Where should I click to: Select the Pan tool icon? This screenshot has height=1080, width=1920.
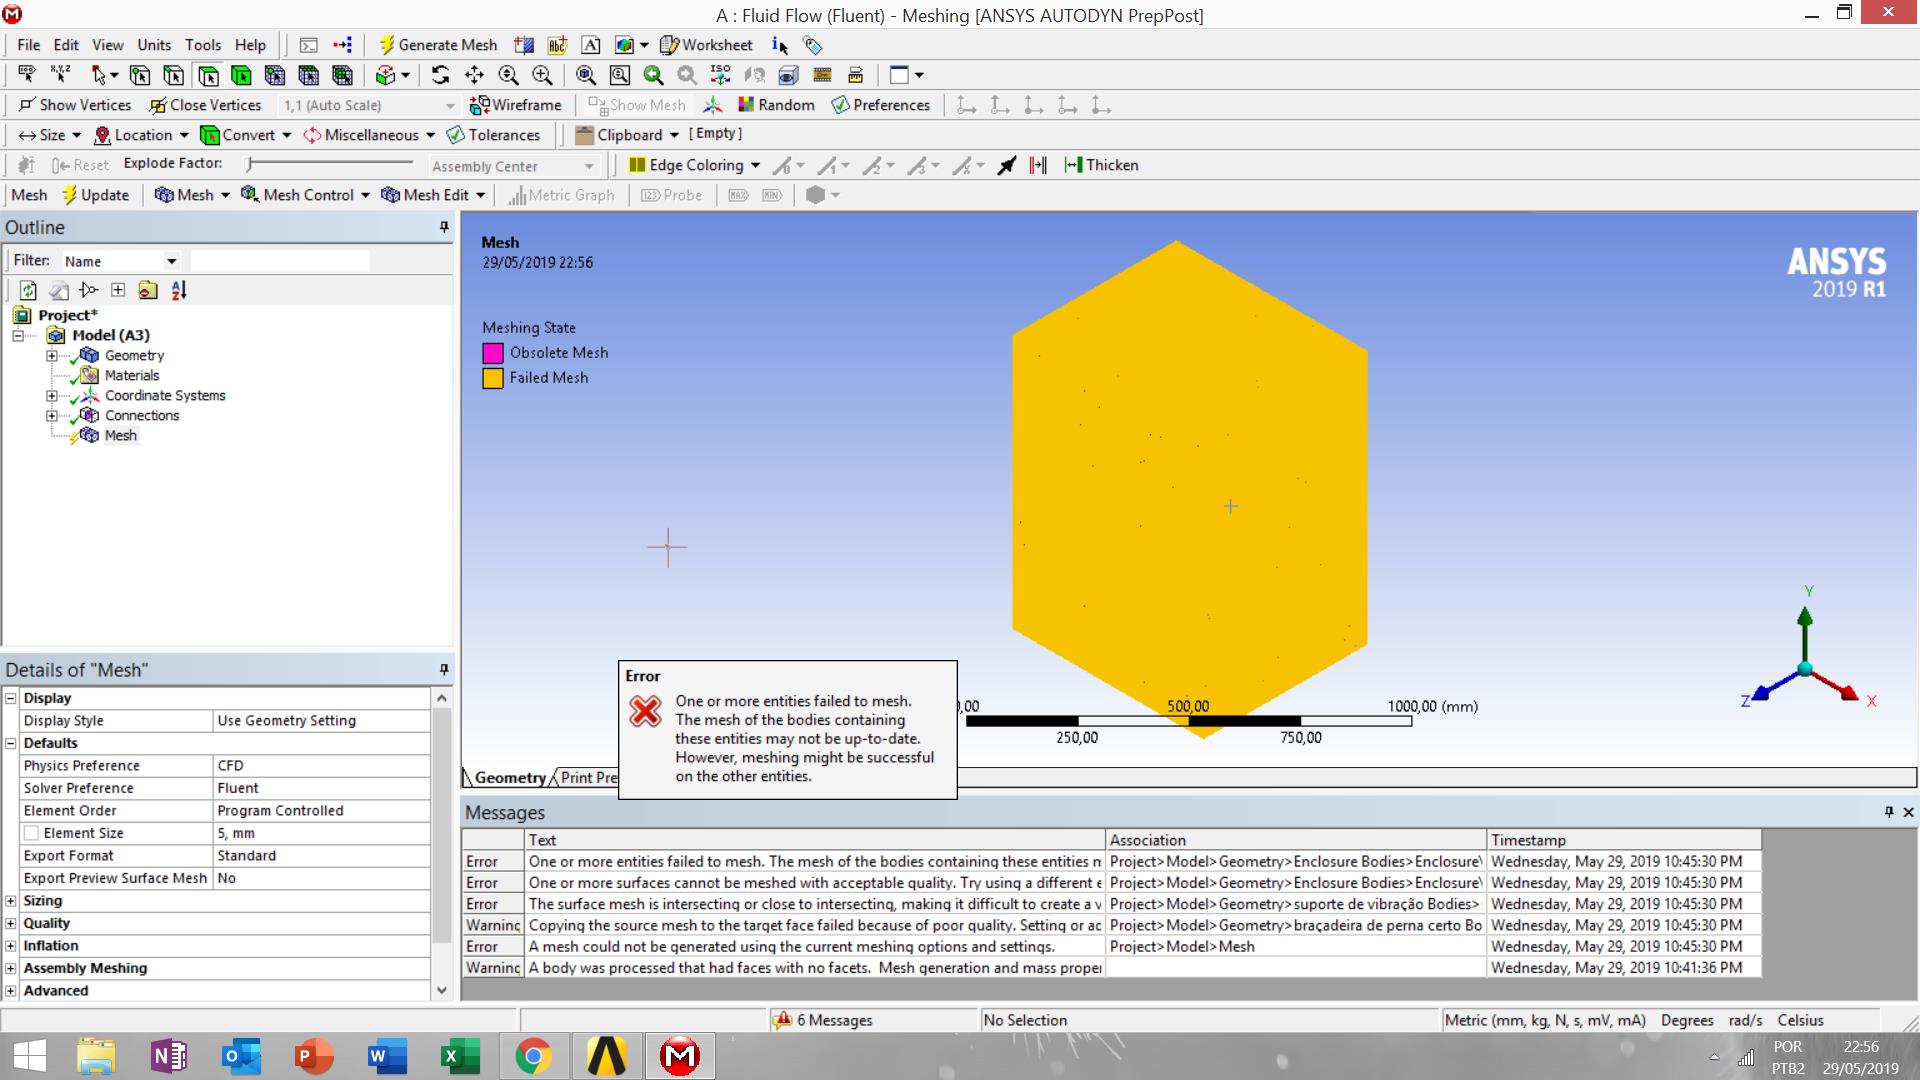coord(474,75)
